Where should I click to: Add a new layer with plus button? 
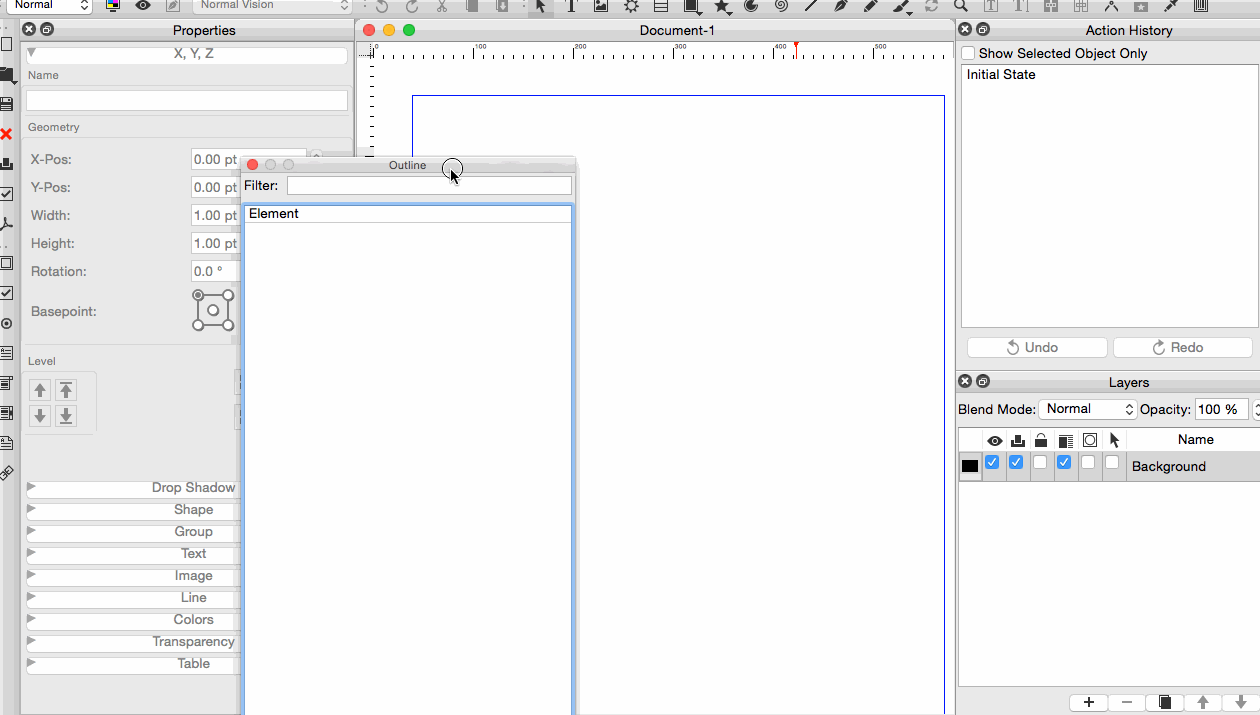click(1089, 703)
